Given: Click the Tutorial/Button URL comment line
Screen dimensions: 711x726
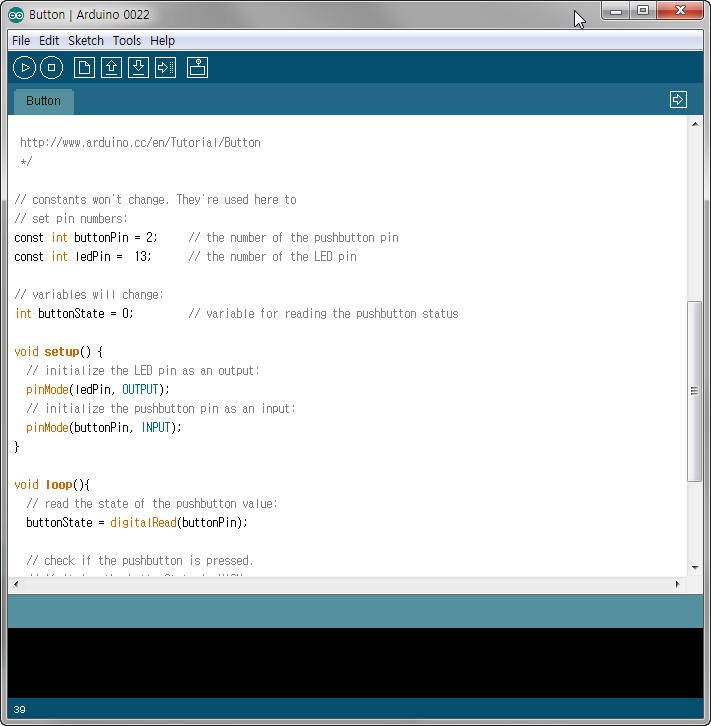Looking at the screenshot, I should 140,143.
